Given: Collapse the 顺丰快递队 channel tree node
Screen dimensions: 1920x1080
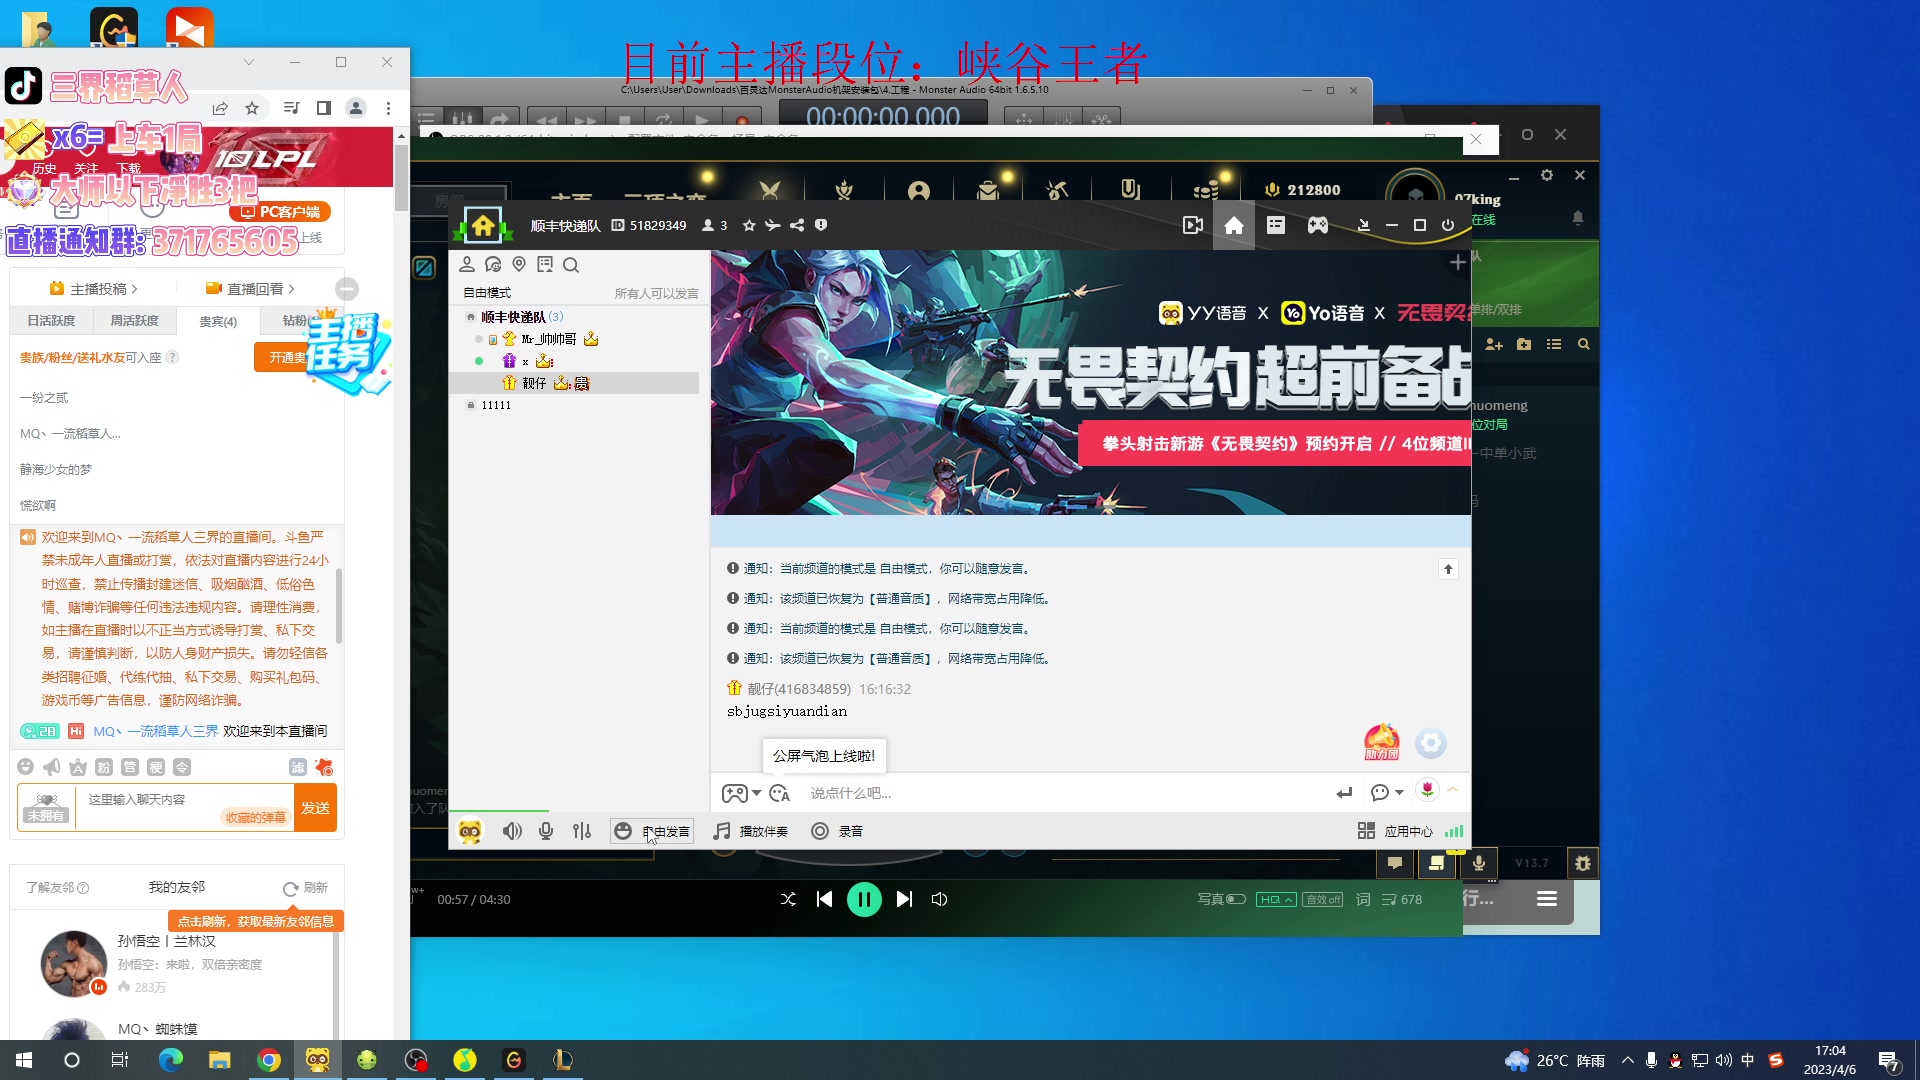Looking at the screenshot, I should (471, 317).
